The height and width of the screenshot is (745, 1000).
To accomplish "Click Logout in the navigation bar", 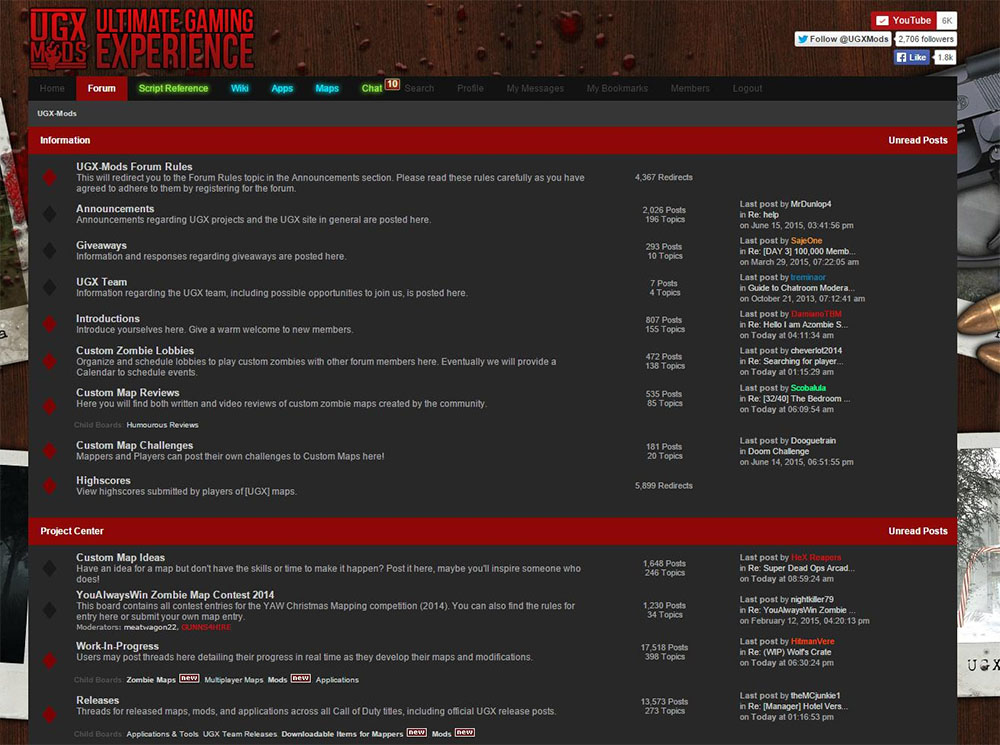I will pos(747,89).
